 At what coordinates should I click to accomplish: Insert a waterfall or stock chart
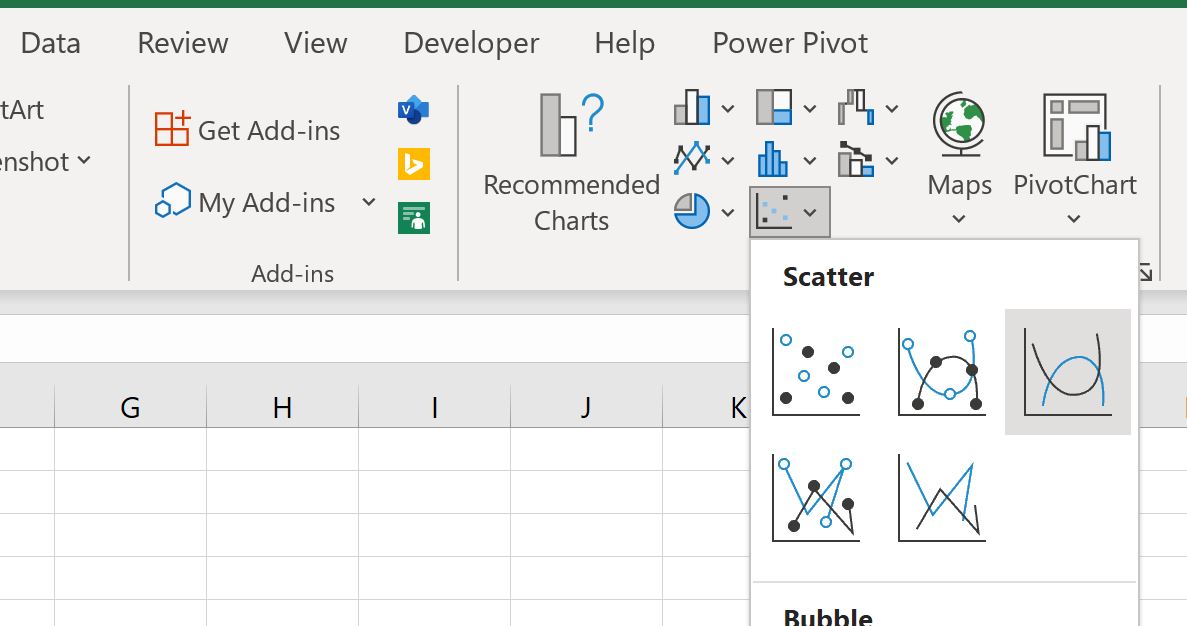click(855, 107)
